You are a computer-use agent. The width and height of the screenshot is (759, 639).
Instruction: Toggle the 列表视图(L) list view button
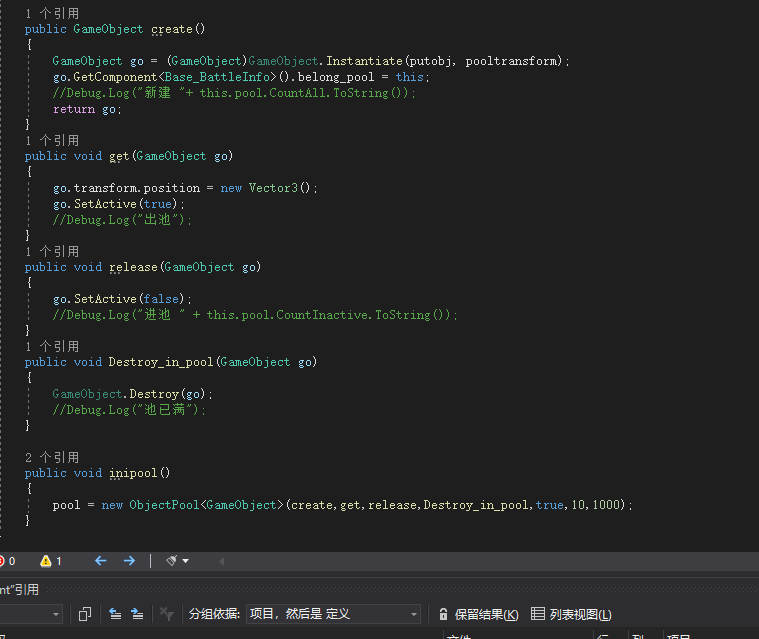571,614
